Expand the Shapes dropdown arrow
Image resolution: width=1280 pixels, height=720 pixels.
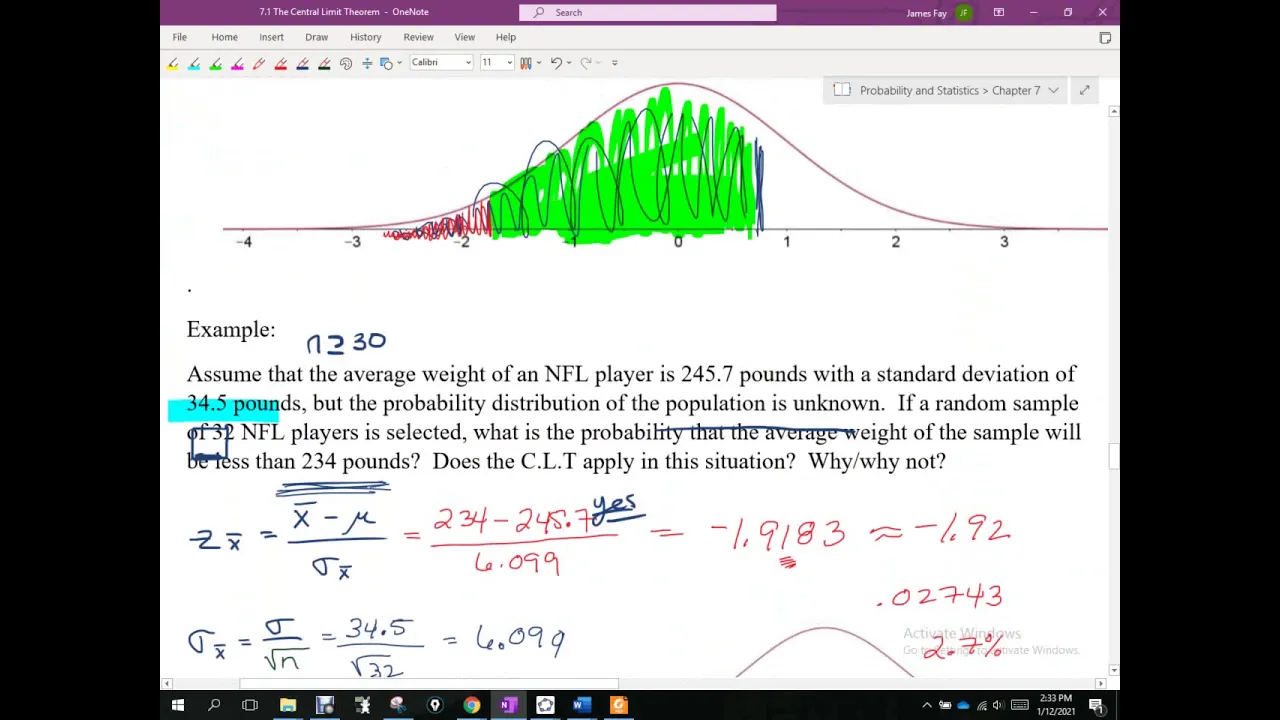pos(400,63)
